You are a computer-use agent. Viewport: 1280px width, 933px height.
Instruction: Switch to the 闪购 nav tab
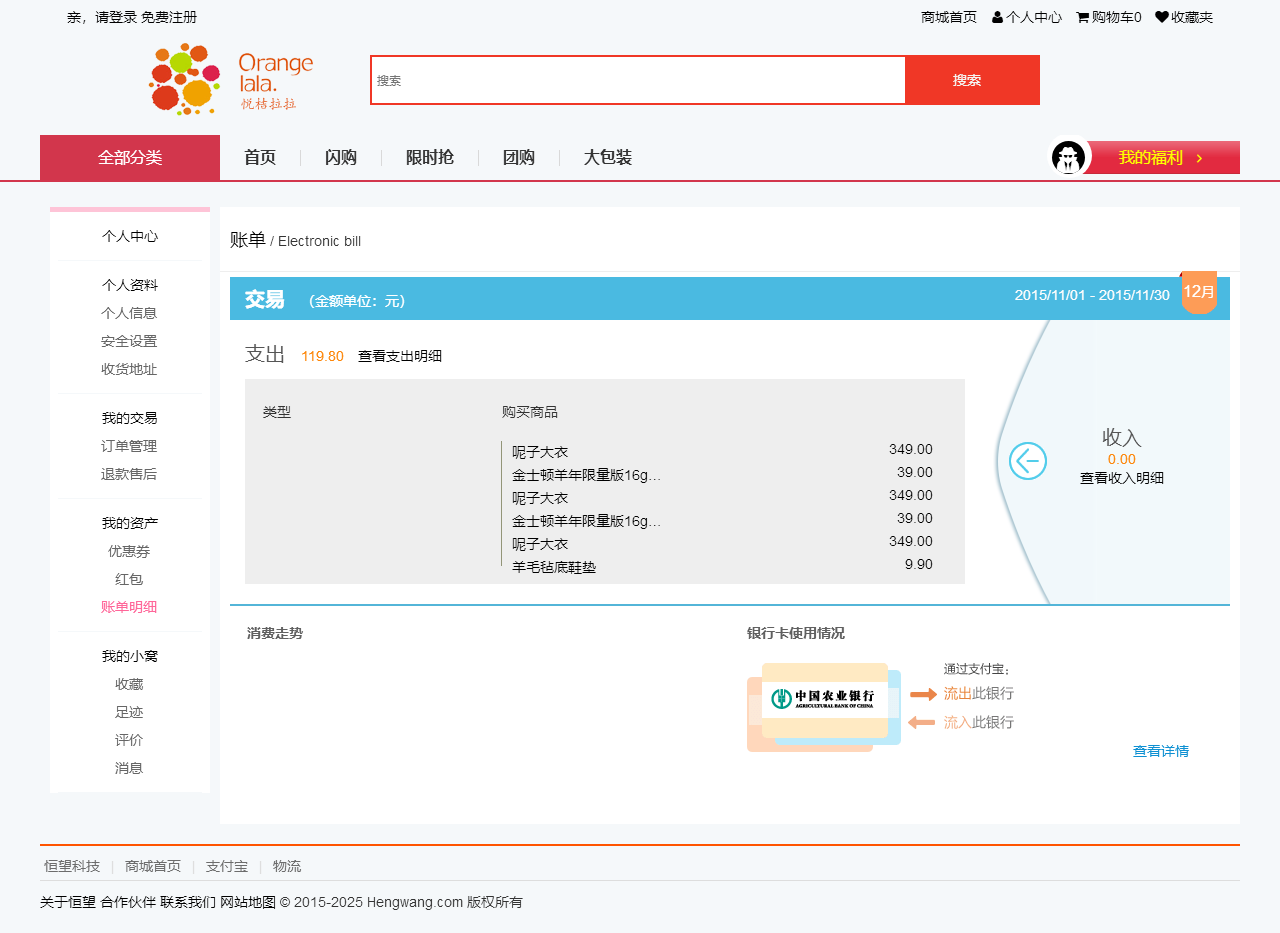341,158
